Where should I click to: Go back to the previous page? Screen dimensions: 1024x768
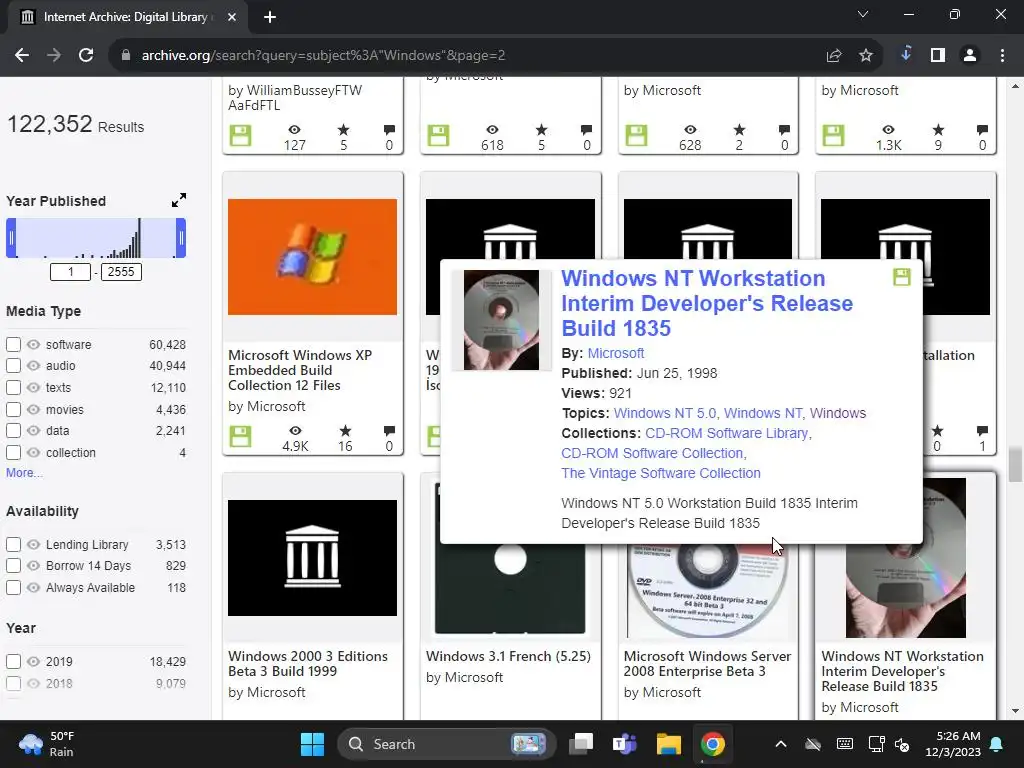click(x=22, y=56)
